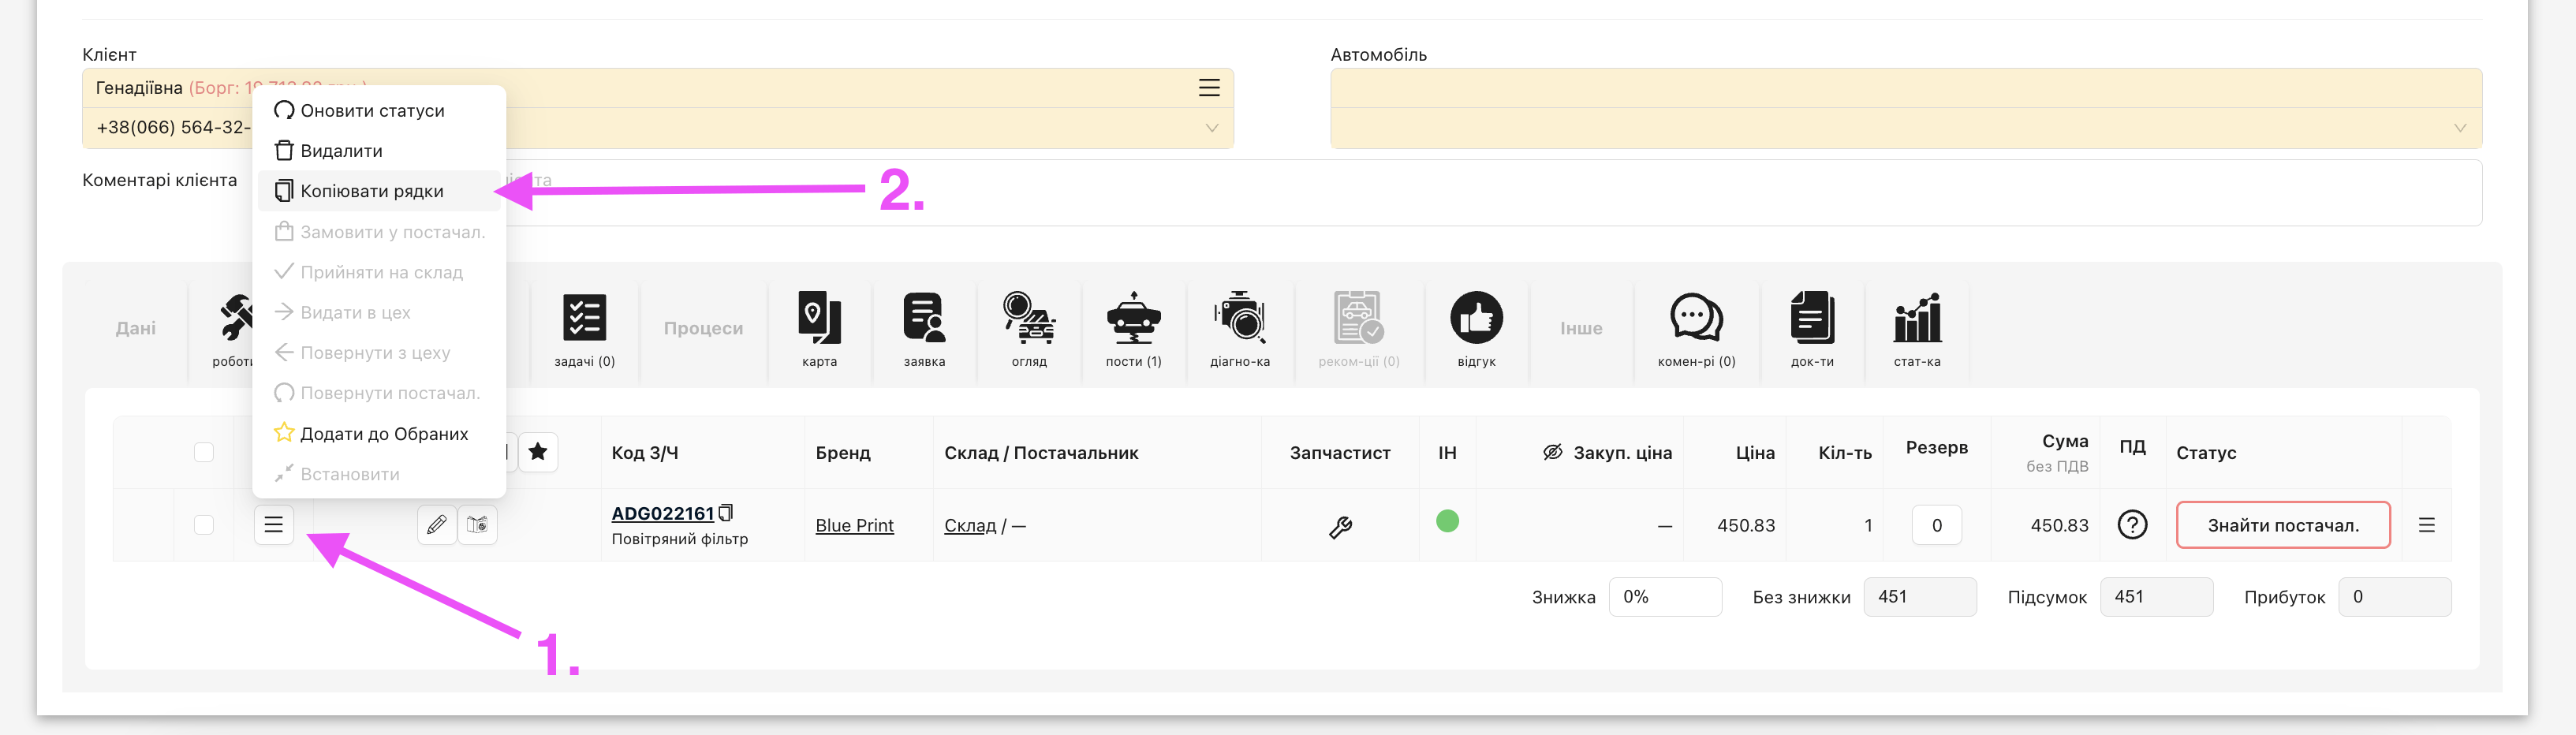Viewport: 2576px width, 735px height.
Task: Open the діагно-ка diagnostics icon
Action: tap(1239, 319)
